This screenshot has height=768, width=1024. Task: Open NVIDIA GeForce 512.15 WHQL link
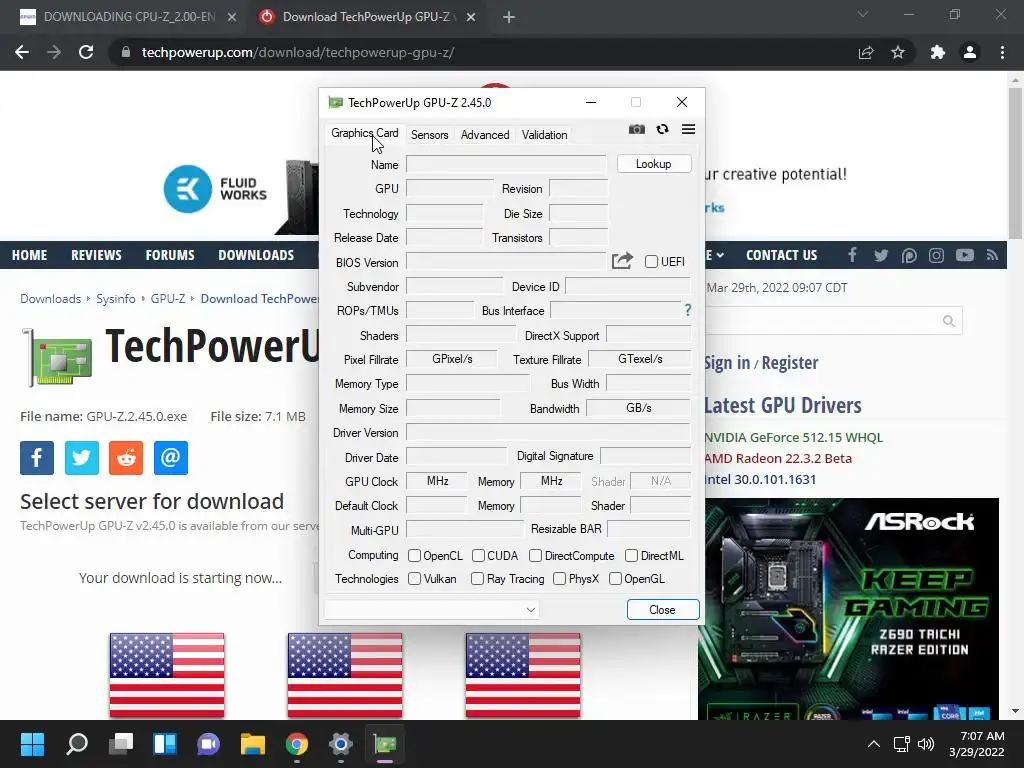tap(793, 438)
